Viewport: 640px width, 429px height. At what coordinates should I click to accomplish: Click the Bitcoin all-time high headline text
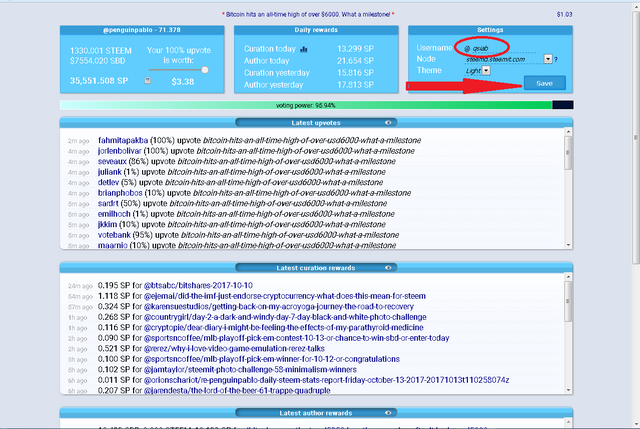[308, 14]
